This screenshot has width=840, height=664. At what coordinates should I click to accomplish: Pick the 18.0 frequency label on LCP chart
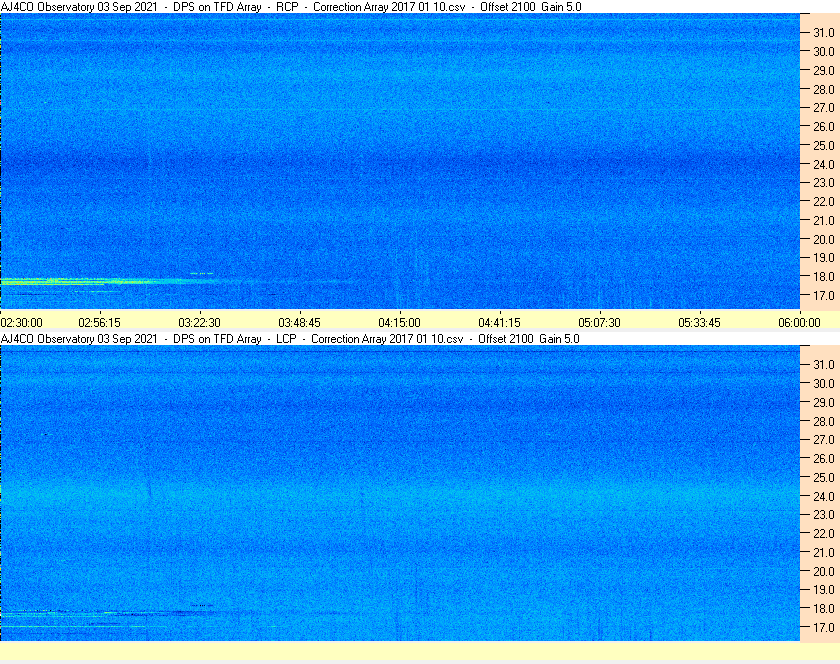click(824, 609)
